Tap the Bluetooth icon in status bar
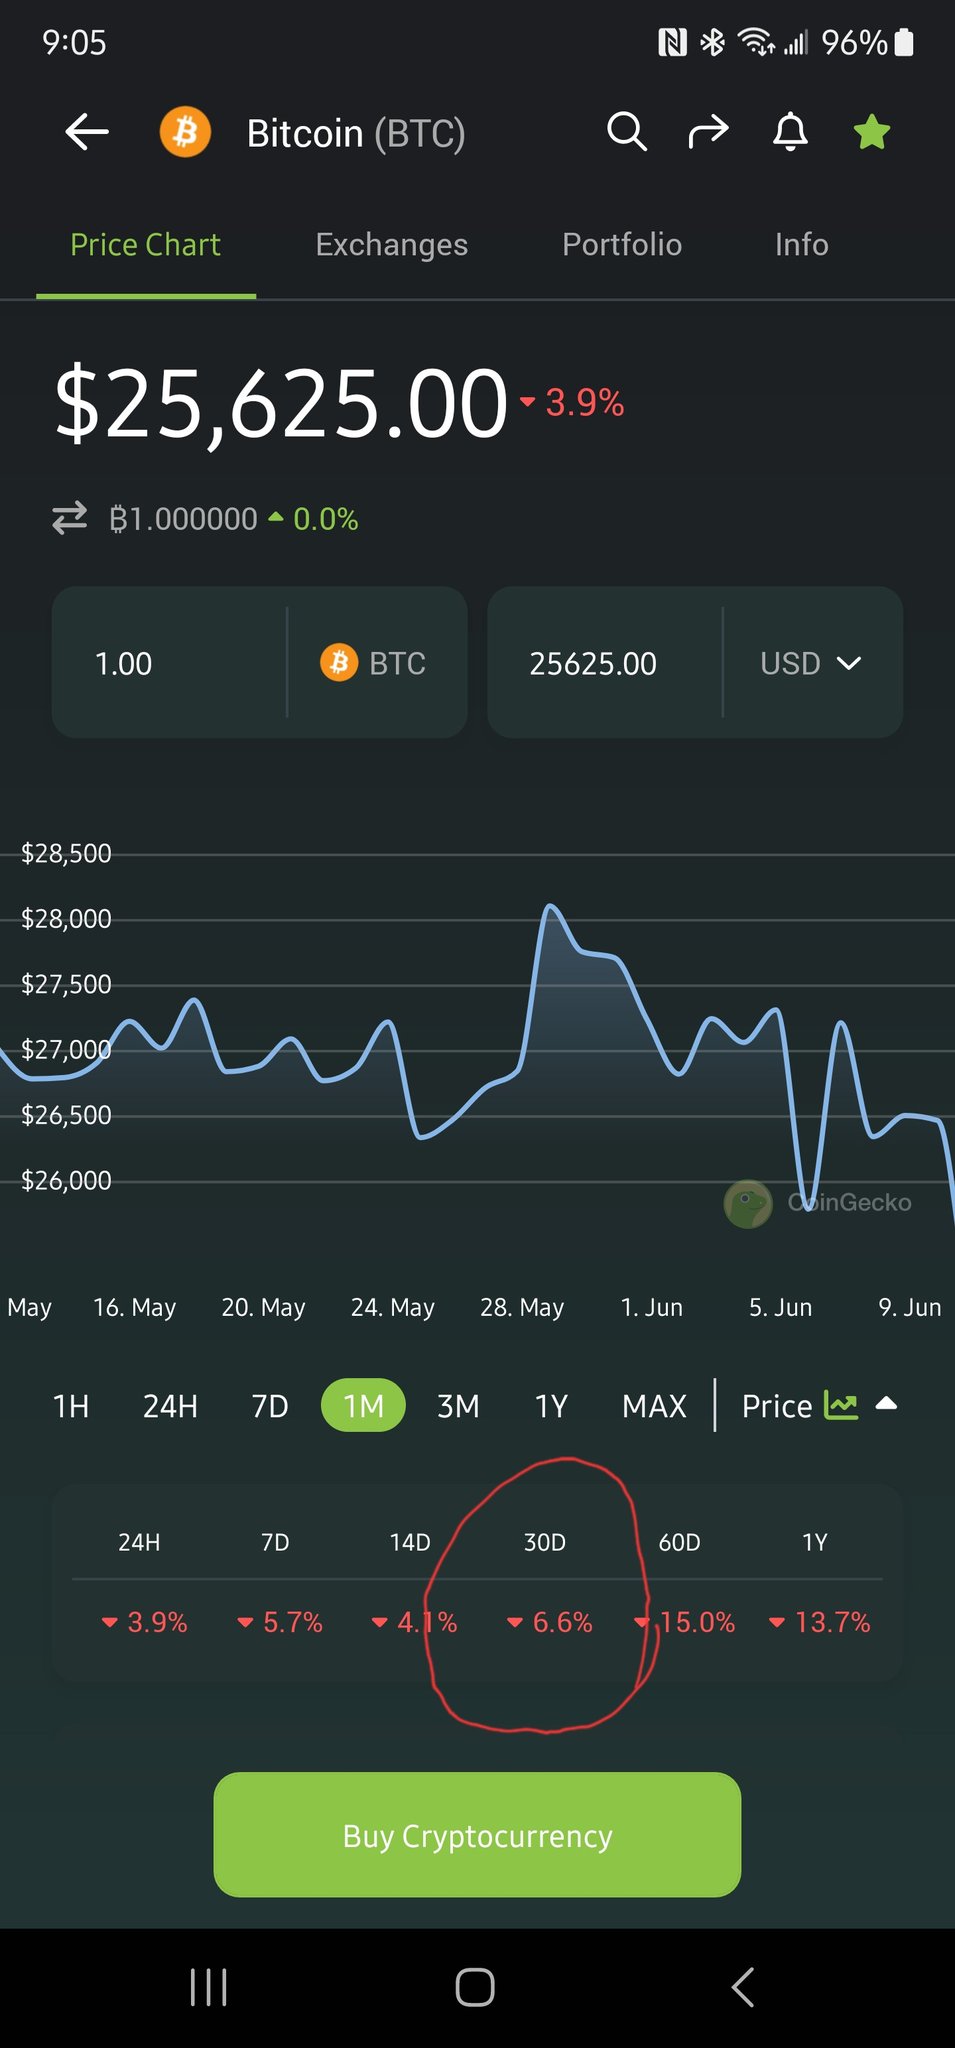Viewport: 955px width, 2048px height. coord(712,42)
